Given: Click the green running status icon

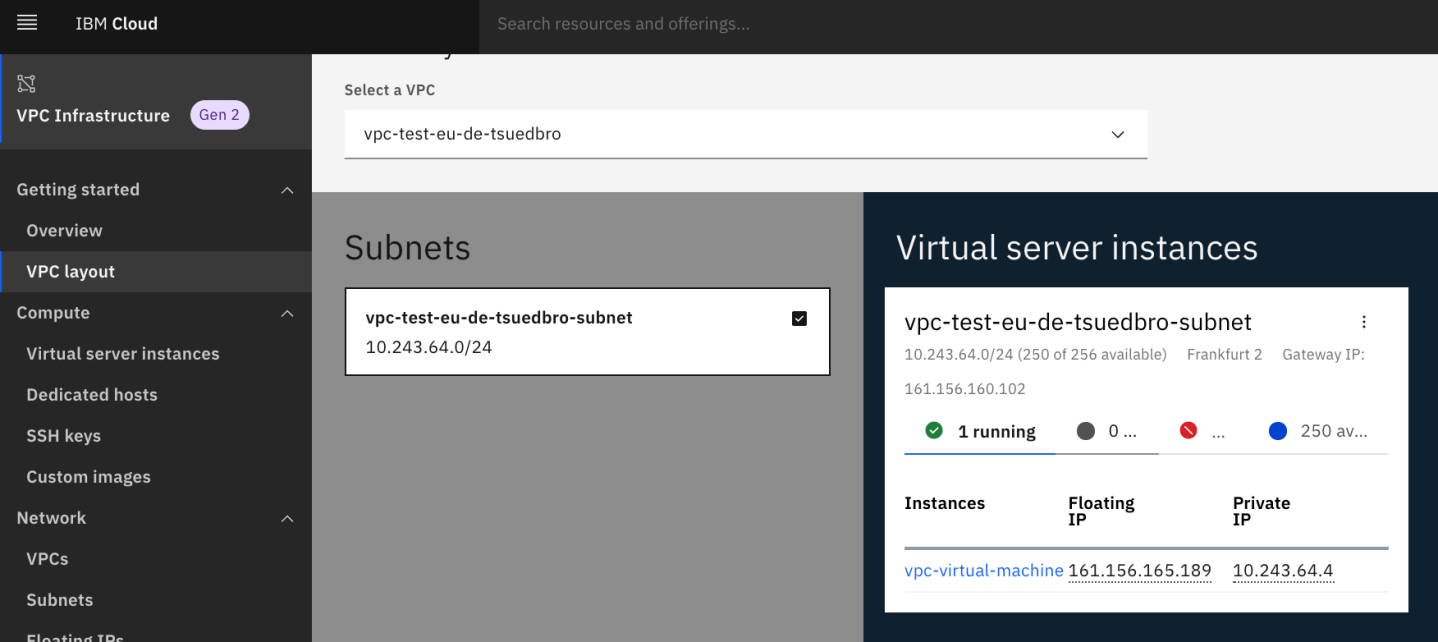Looking at the screenshot, I should click(x=933, y=430).
